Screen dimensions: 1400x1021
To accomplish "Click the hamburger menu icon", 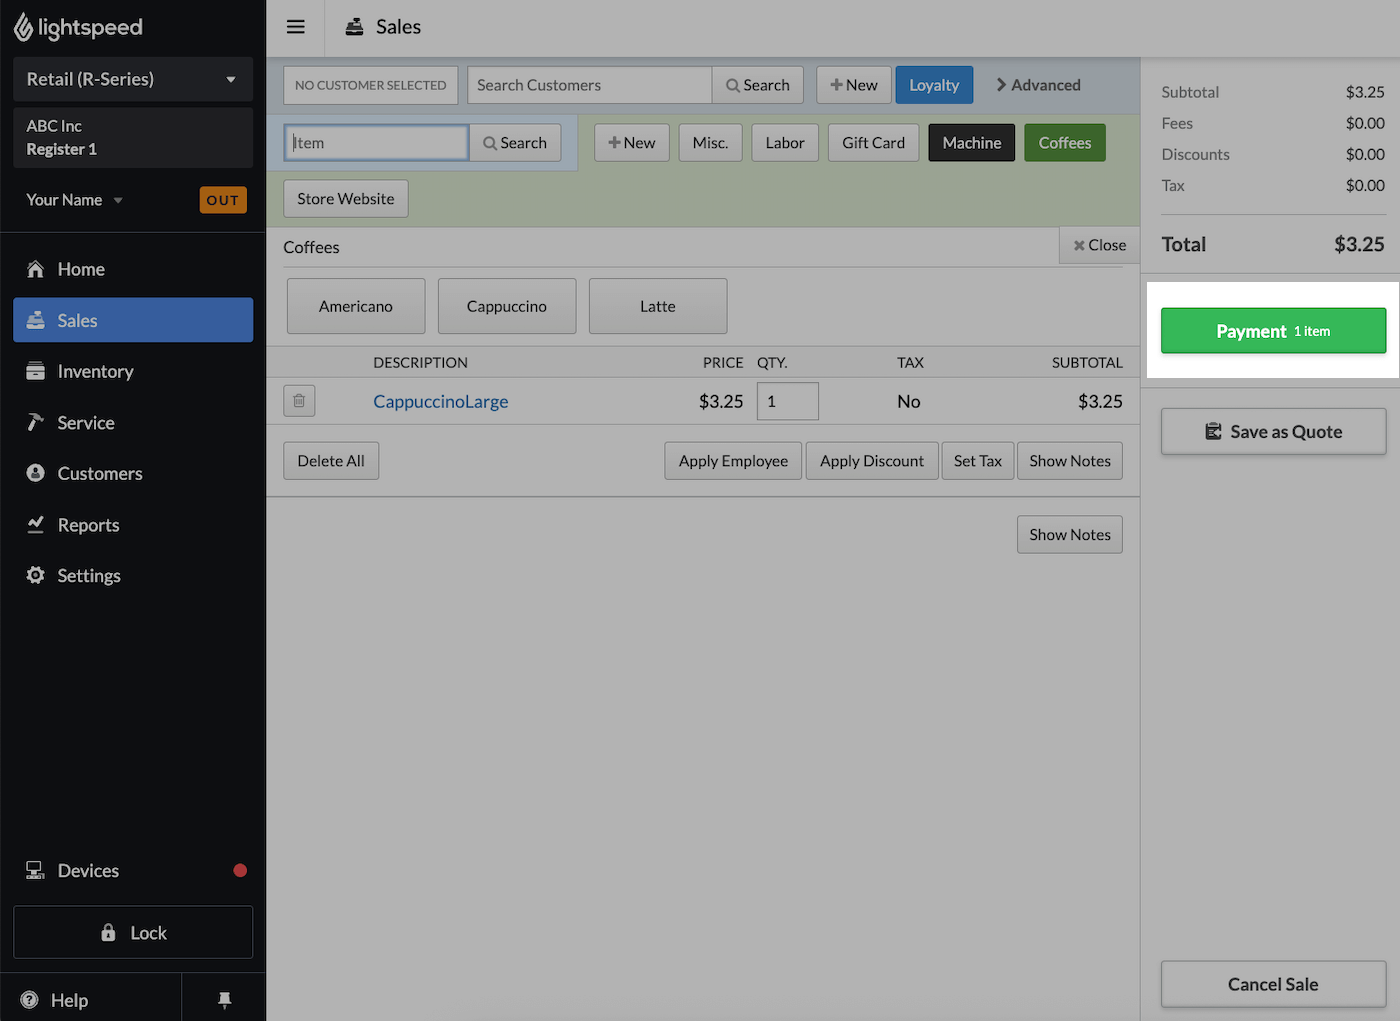I will [295, 27].
